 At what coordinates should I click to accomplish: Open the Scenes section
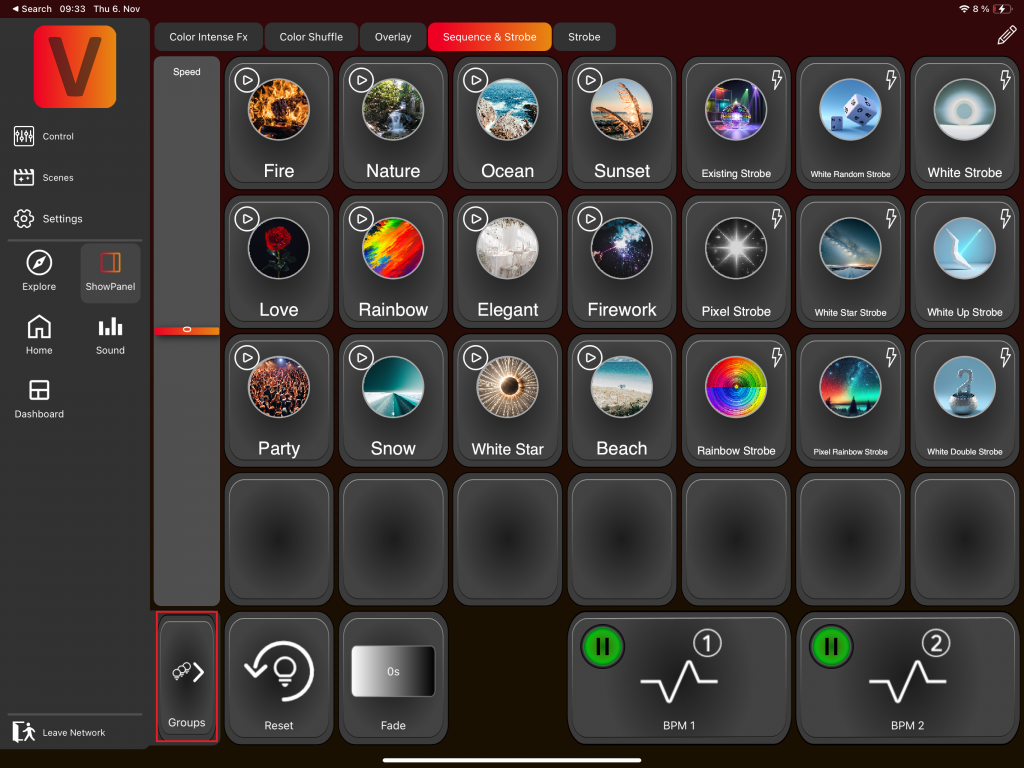(x=45, y=177)
